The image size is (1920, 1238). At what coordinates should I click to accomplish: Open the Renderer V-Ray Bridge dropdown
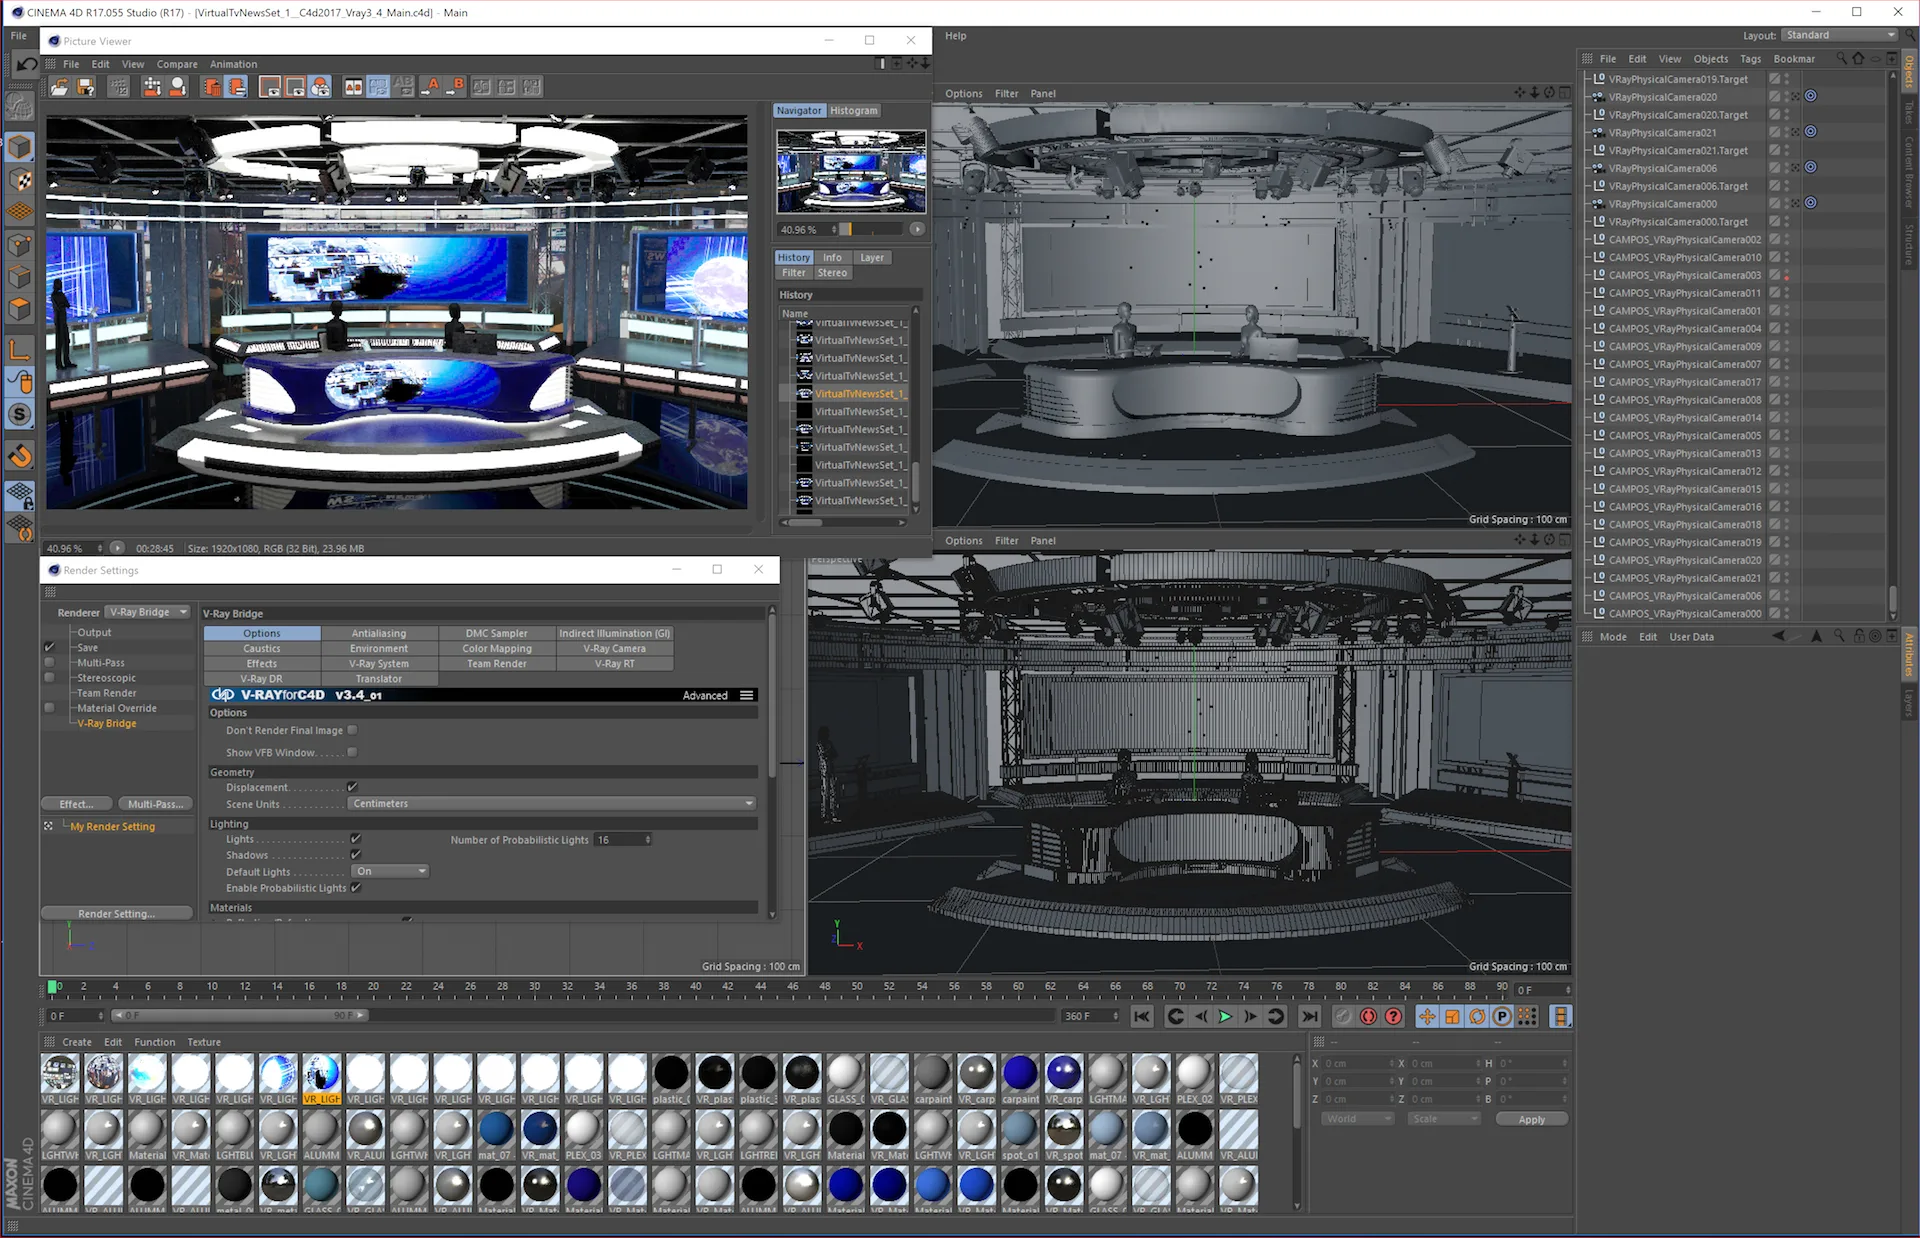click(148, 612)
